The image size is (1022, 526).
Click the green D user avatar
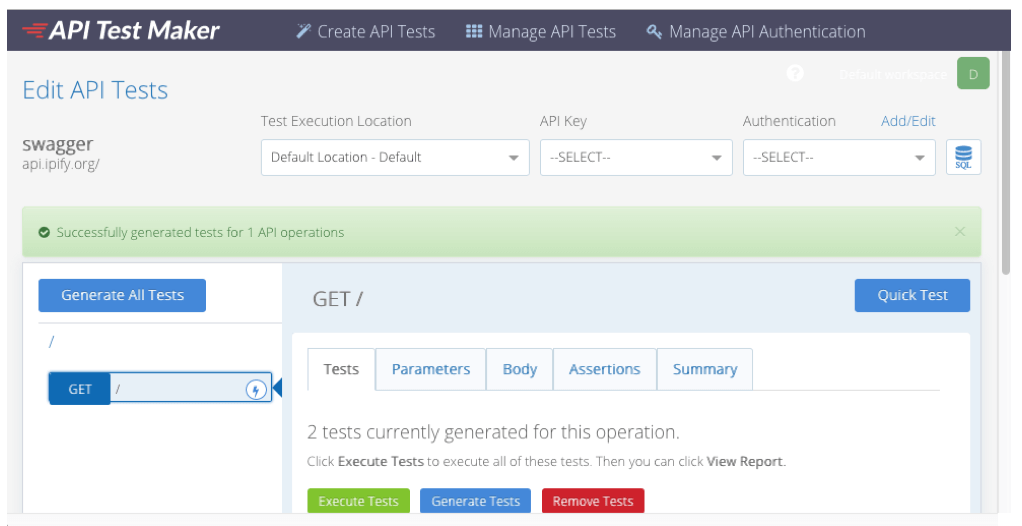[x=972, y=74]
